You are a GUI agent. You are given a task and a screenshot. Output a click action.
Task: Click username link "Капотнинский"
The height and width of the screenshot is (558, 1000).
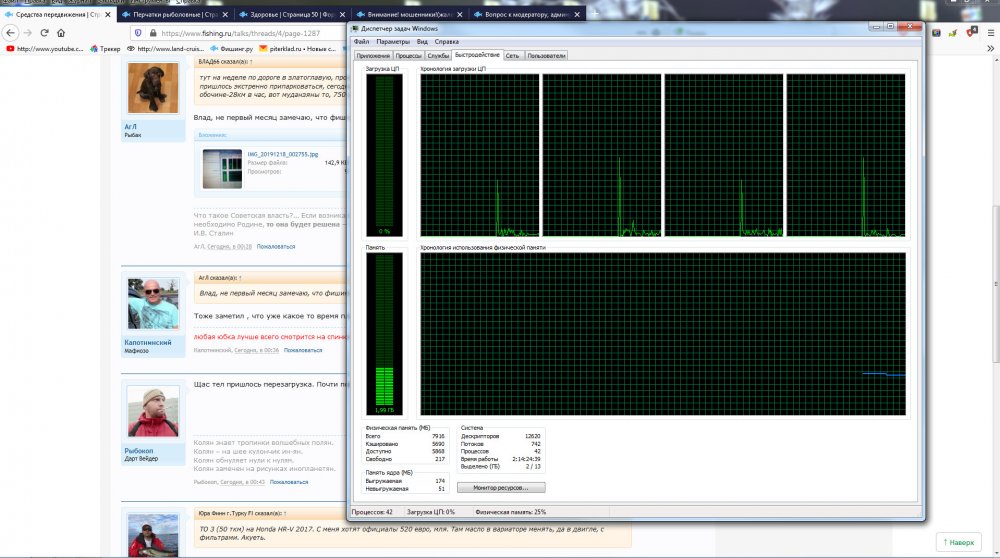coord(148,342)
